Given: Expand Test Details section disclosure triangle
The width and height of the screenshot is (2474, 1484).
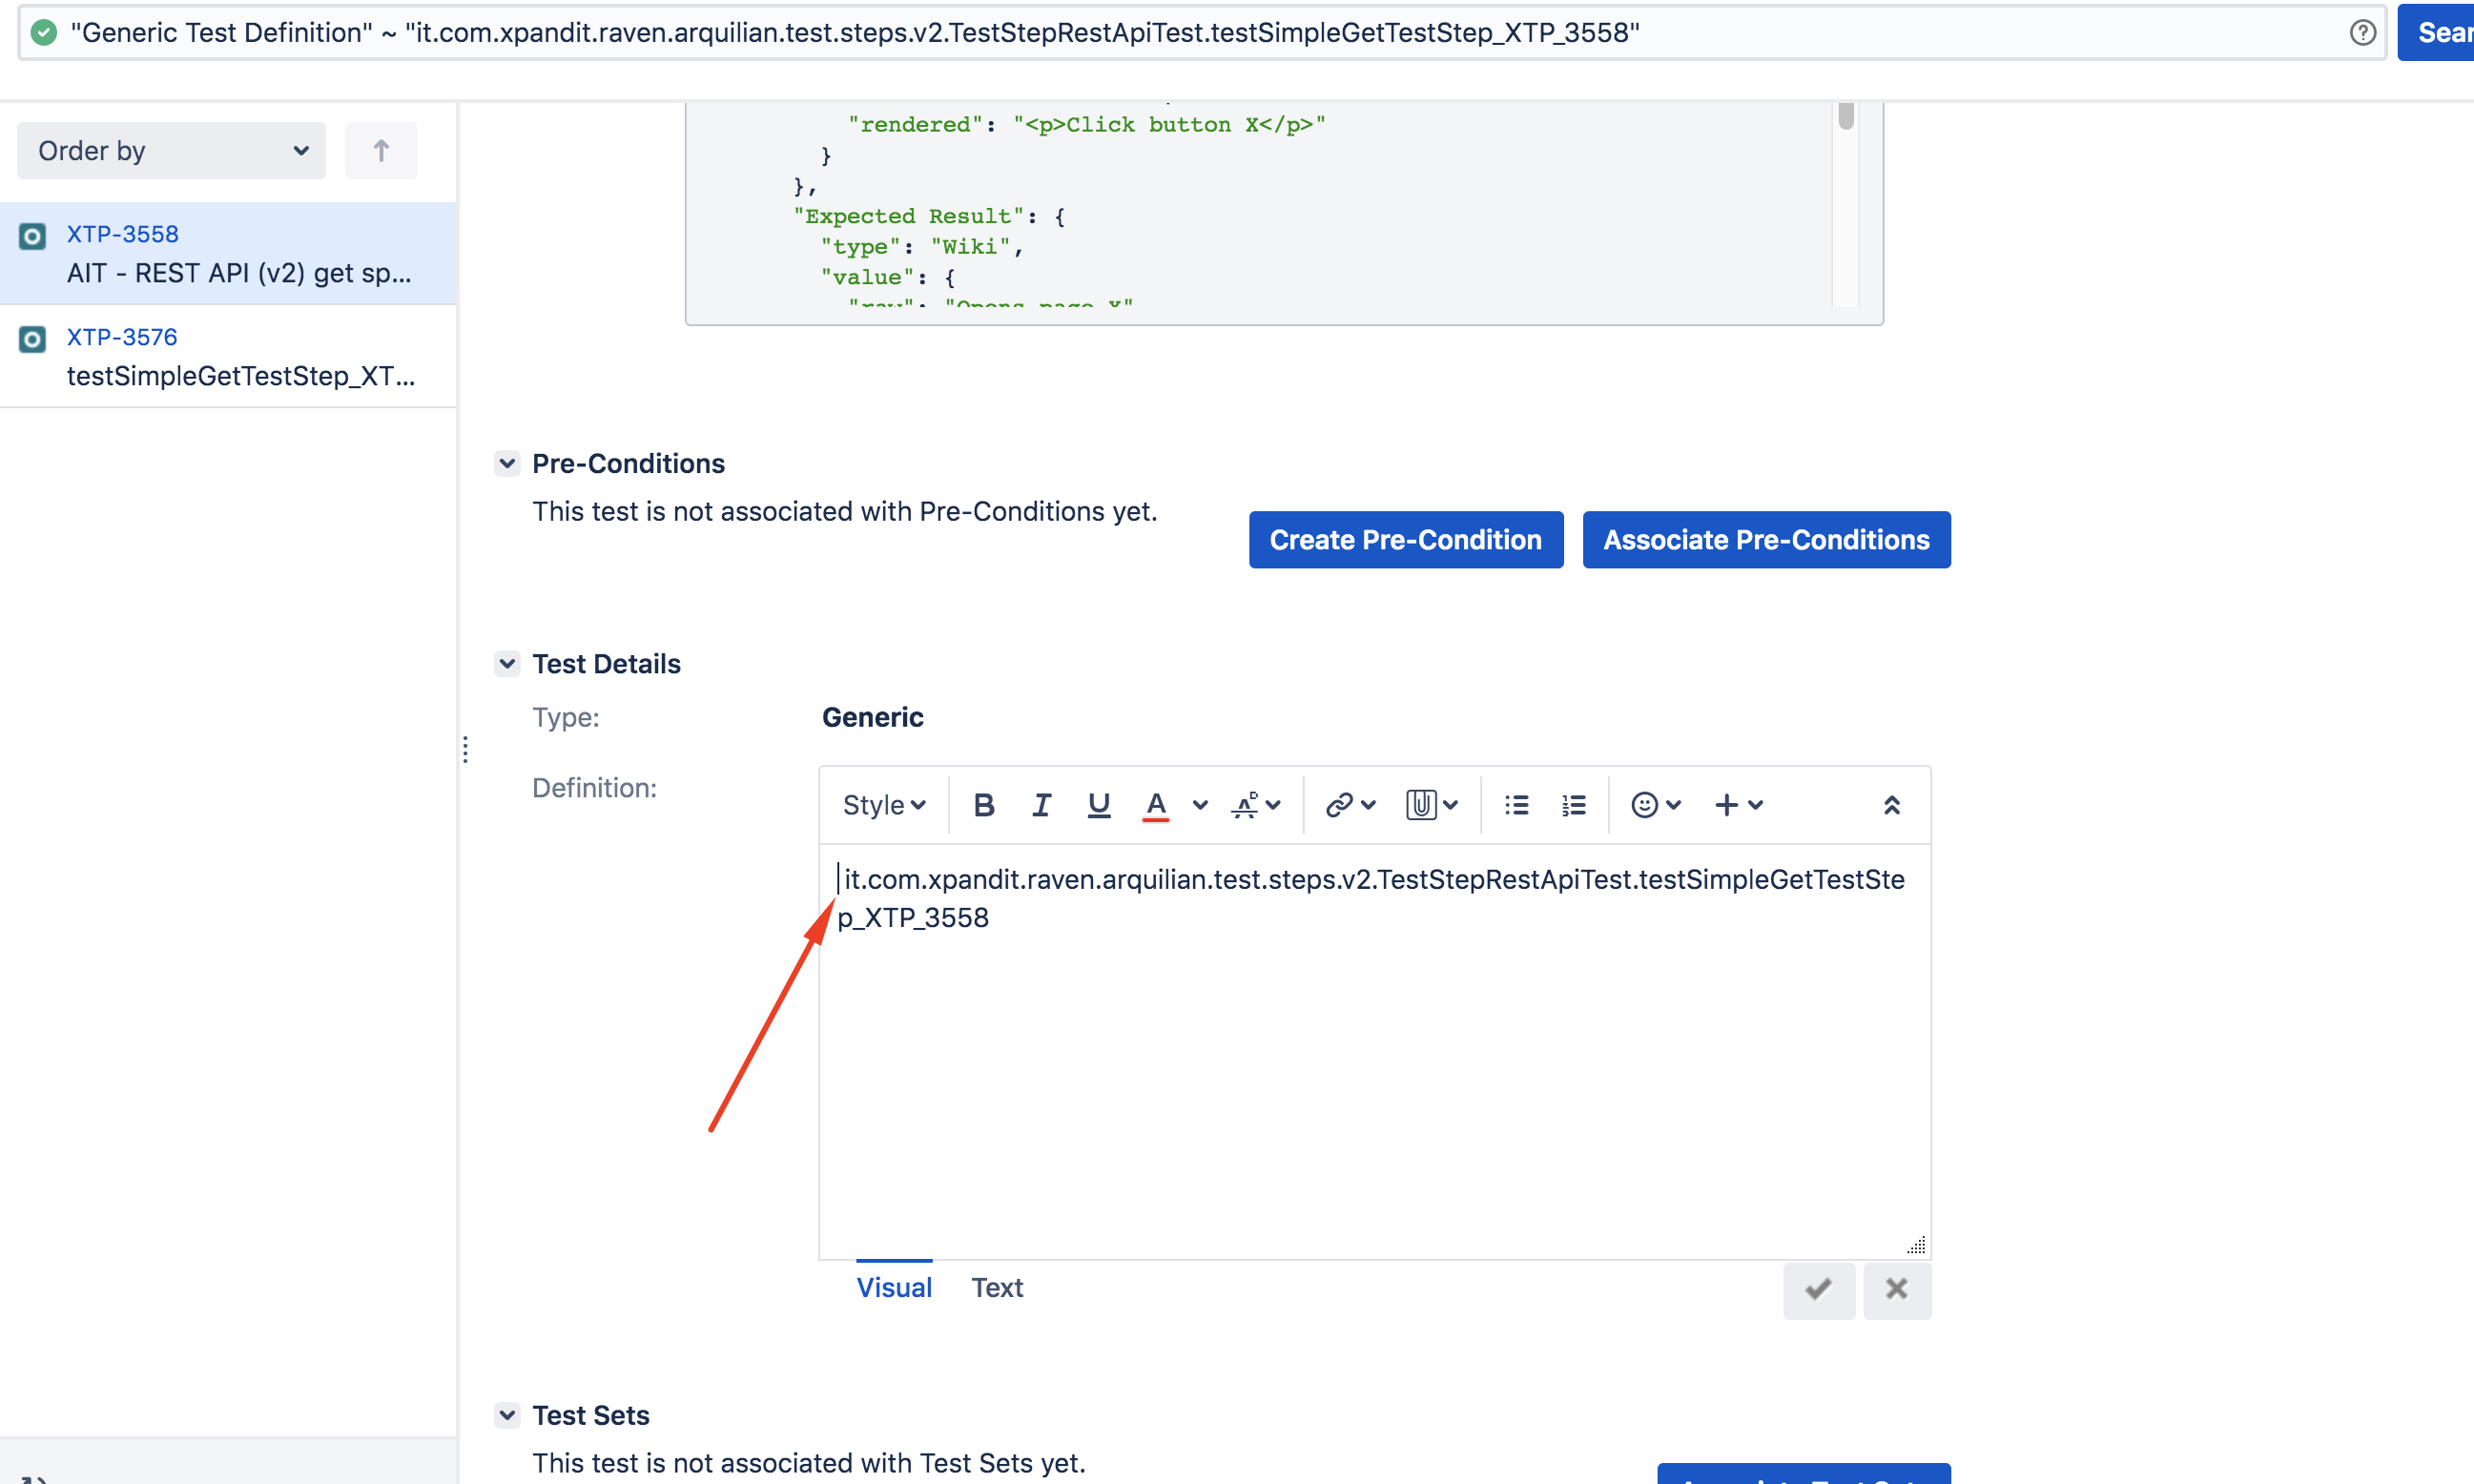Looking at the screenshot, I should (505, 663).
